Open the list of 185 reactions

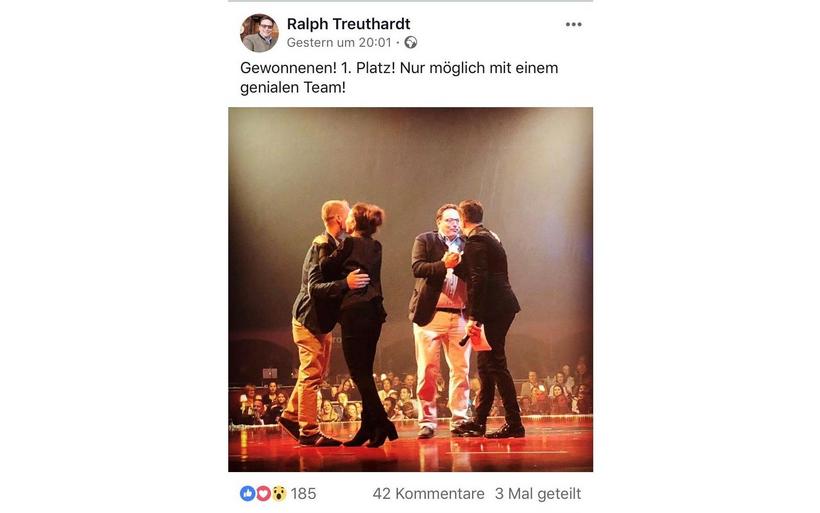303,494
